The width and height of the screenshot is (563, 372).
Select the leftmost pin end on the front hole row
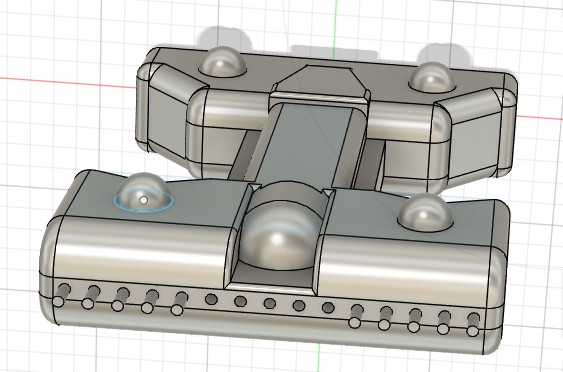58,302
